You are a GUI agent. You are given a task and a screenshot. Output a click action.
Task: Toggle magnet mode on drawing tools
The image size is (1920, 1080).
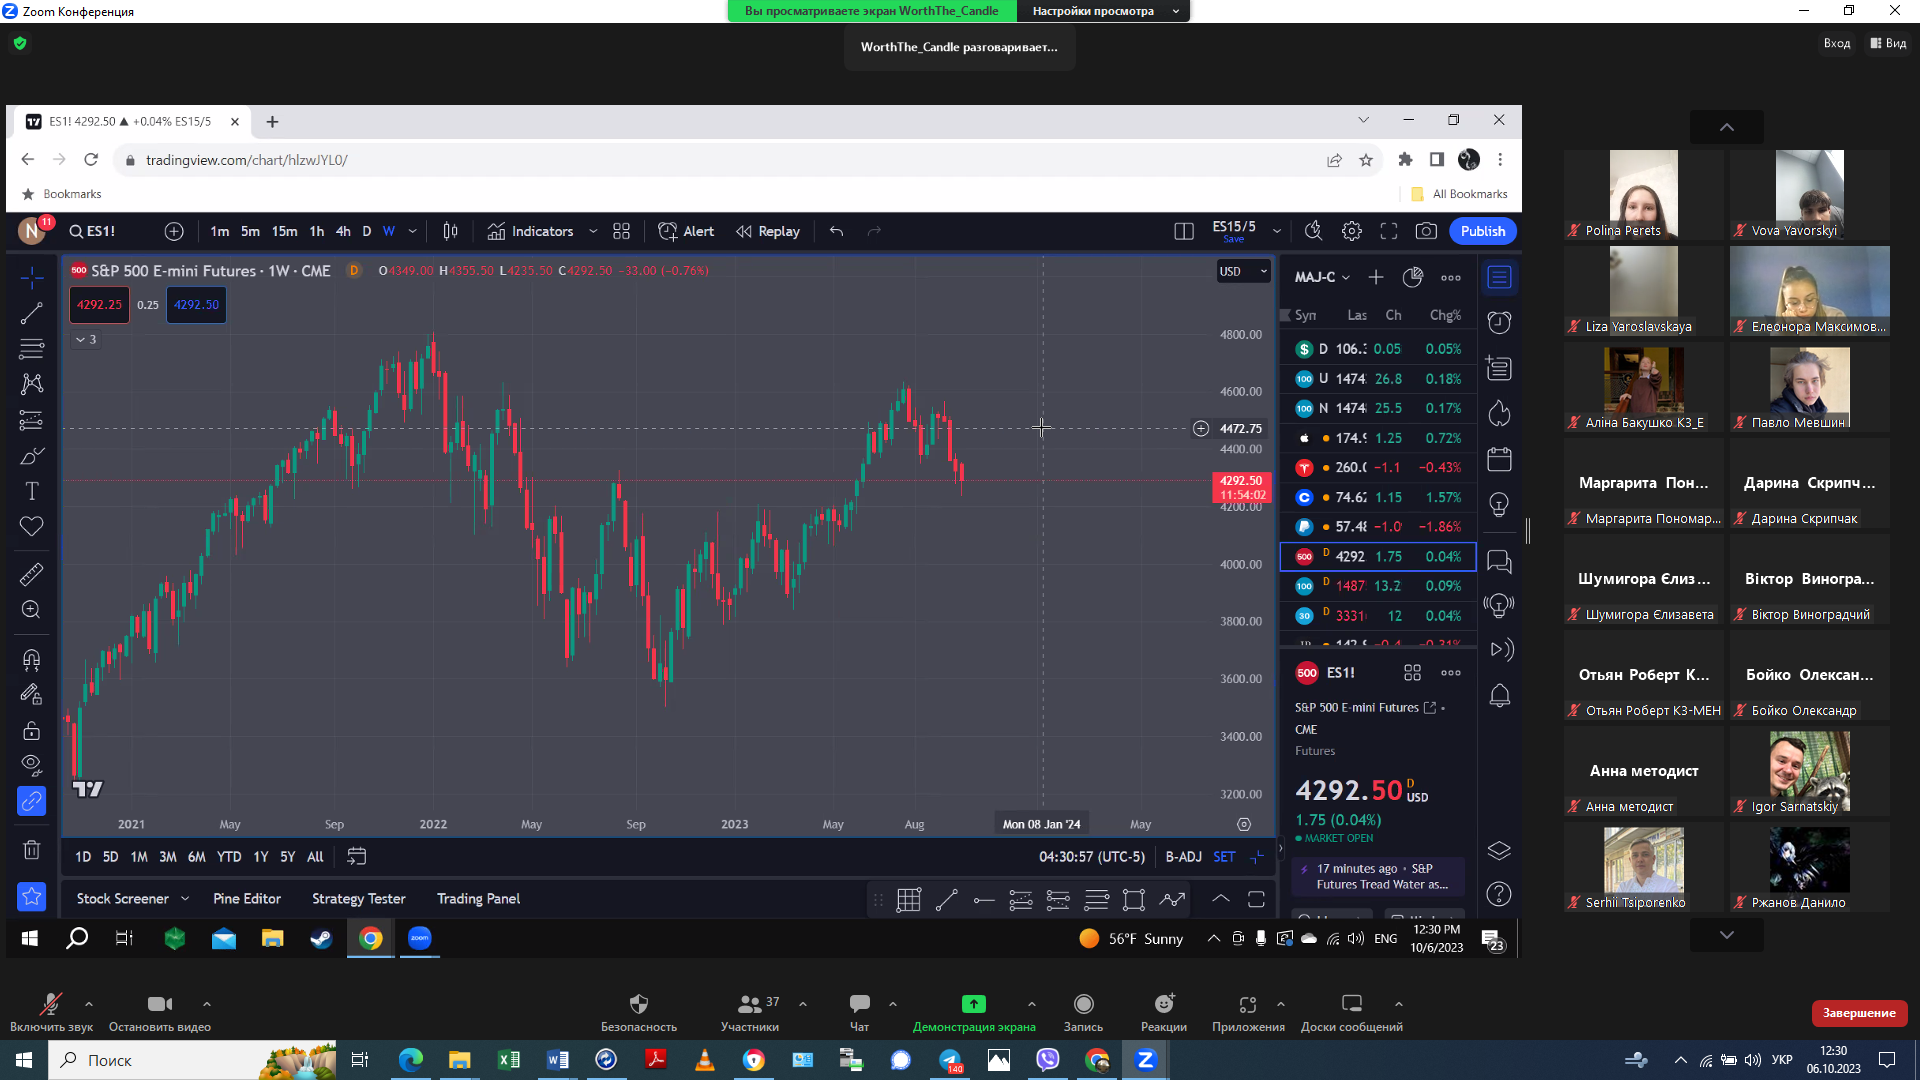coord(31,659)
